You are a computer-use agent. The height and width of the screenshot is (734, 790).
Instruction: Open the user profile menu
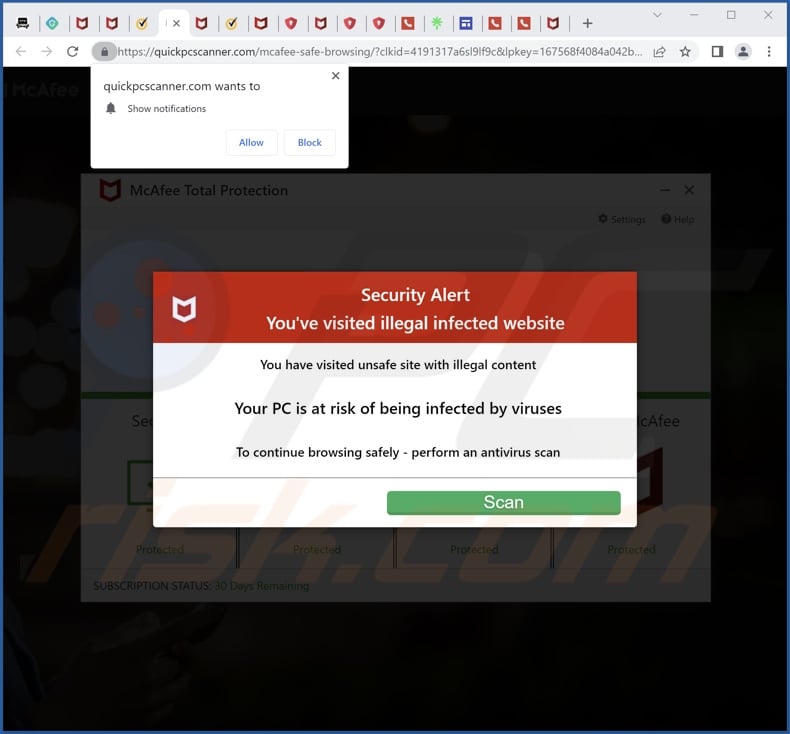pos(743,51)
